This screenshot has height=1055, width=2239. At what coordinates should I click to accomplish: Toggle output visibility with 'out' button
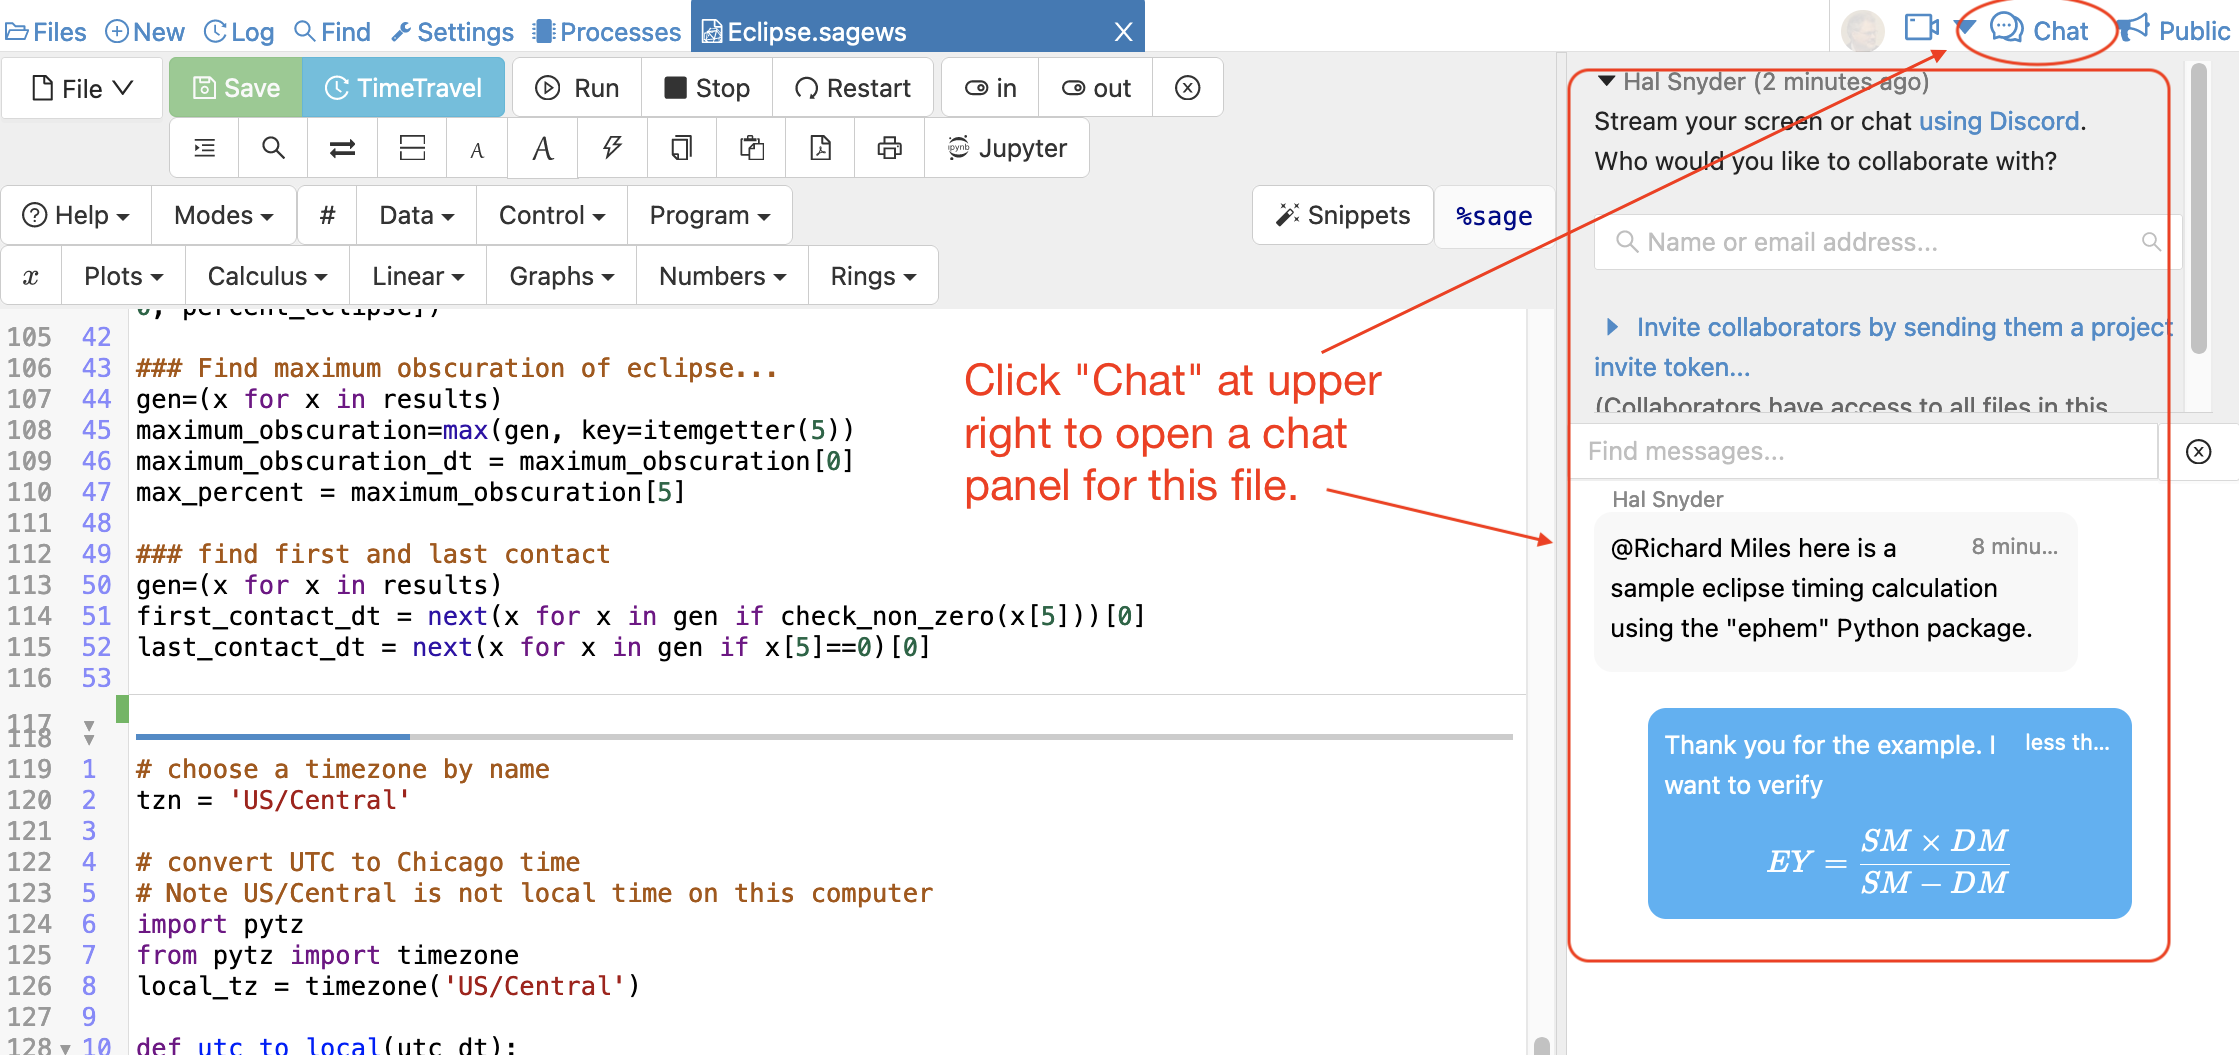coord(1096,88)
